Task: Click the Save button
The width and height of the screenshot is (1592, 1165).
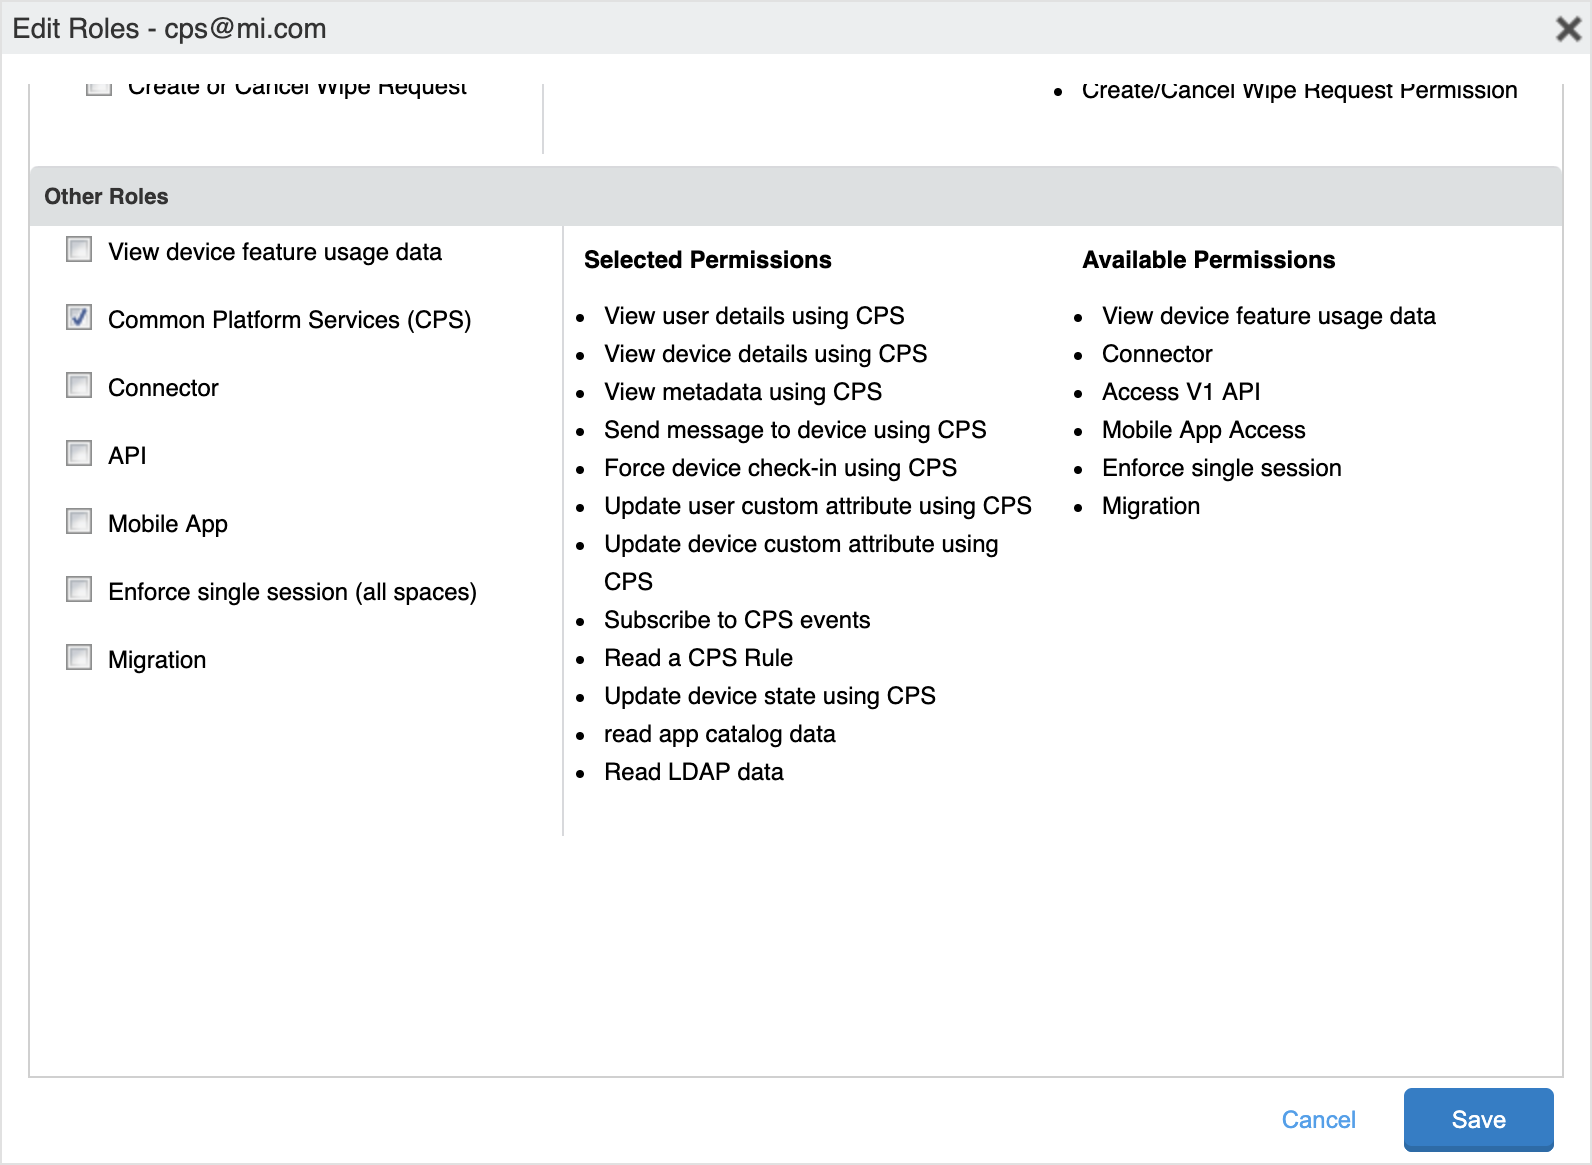Action: [x=1478, y=1119]
